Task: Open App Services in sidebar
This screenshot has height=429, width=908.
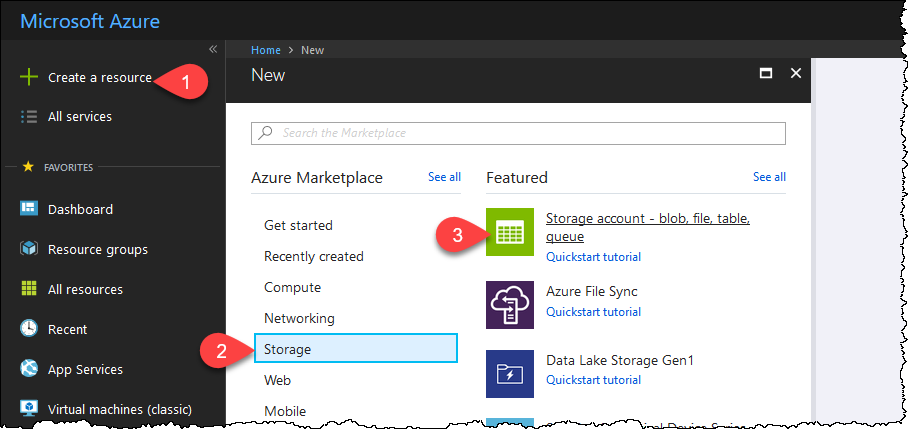Action: coord(85,369)
